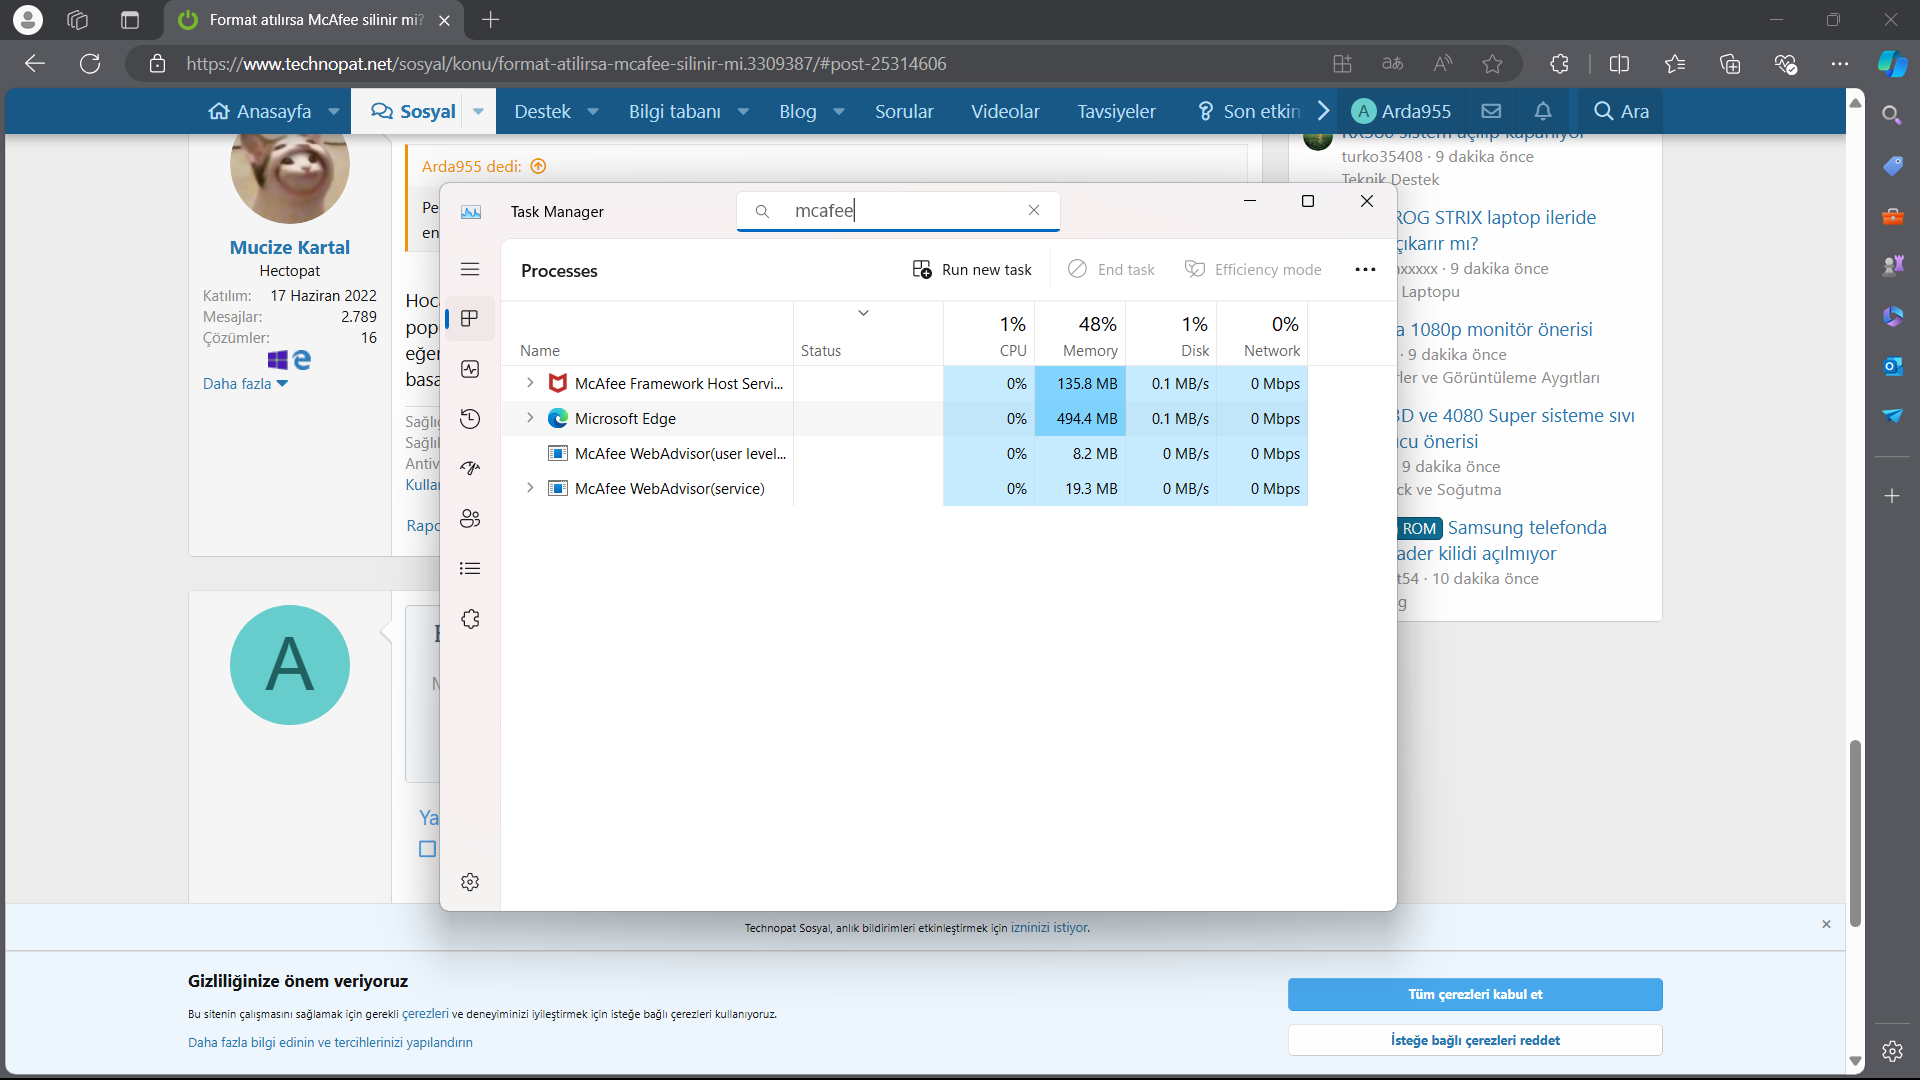Click into the mcafee search field
Viewport: 1920px width, 1080px height.
click(900, 211)
